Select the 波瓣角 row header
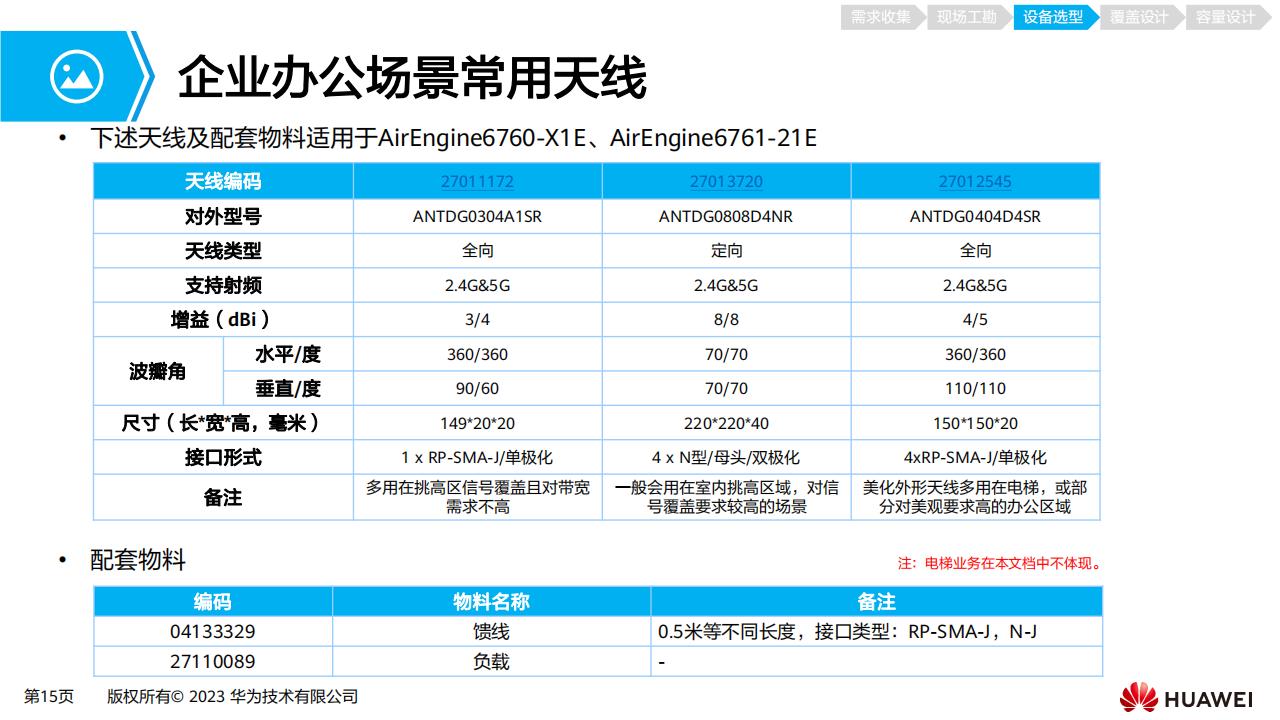 (x=157, y=371)
